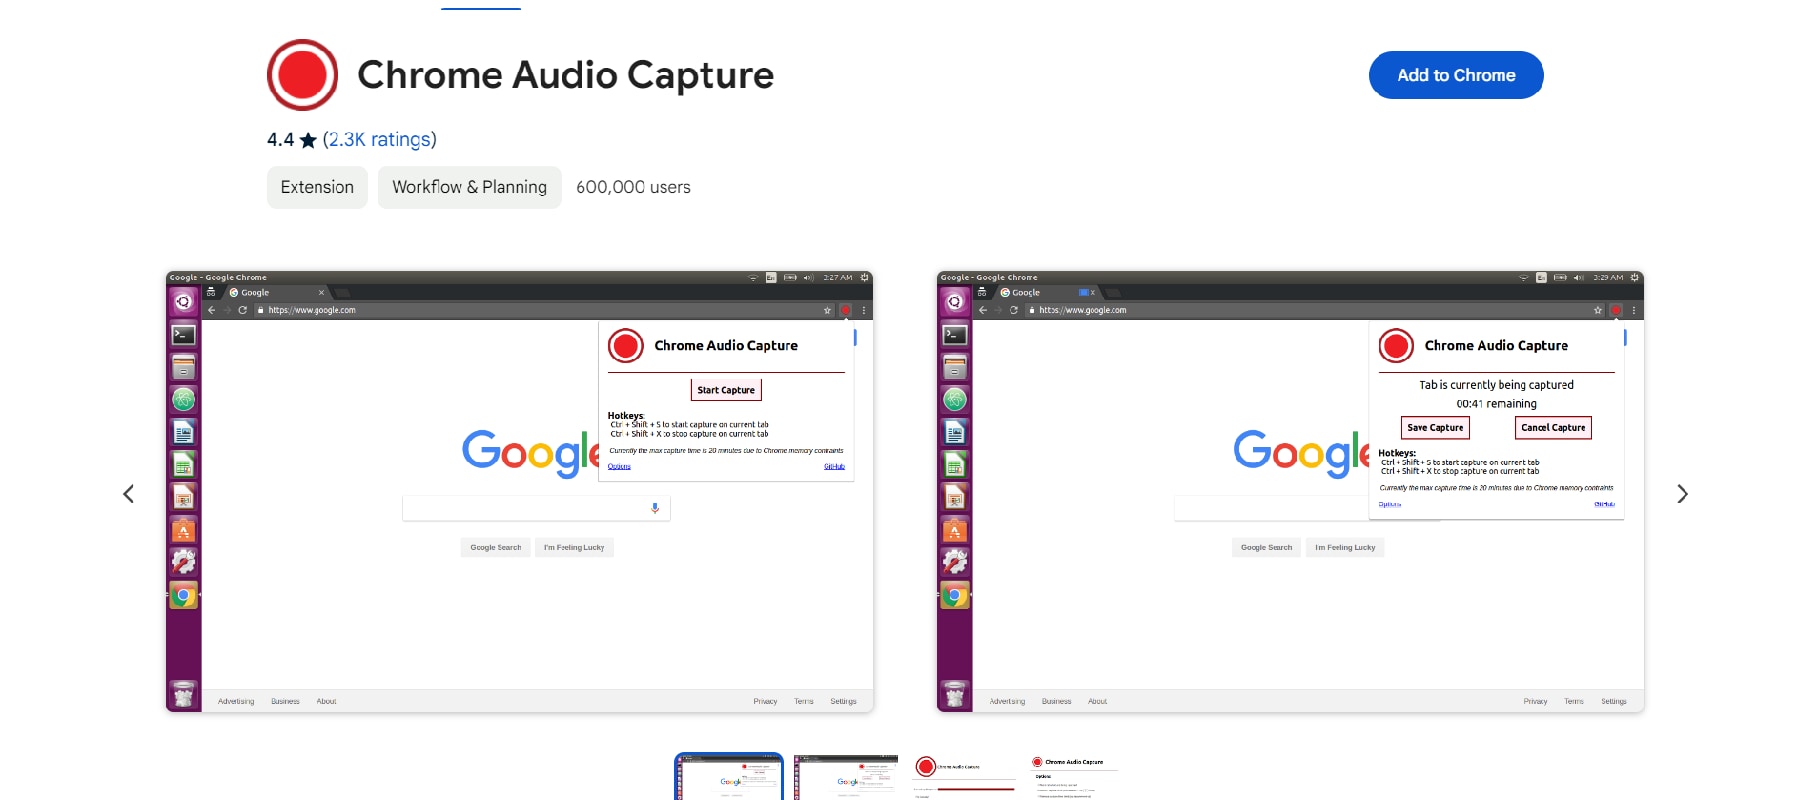Open the screenshot slide showing Save Capture popup
The image size is (1798, 800).
pyautogui.click(x=1290, y=491)
